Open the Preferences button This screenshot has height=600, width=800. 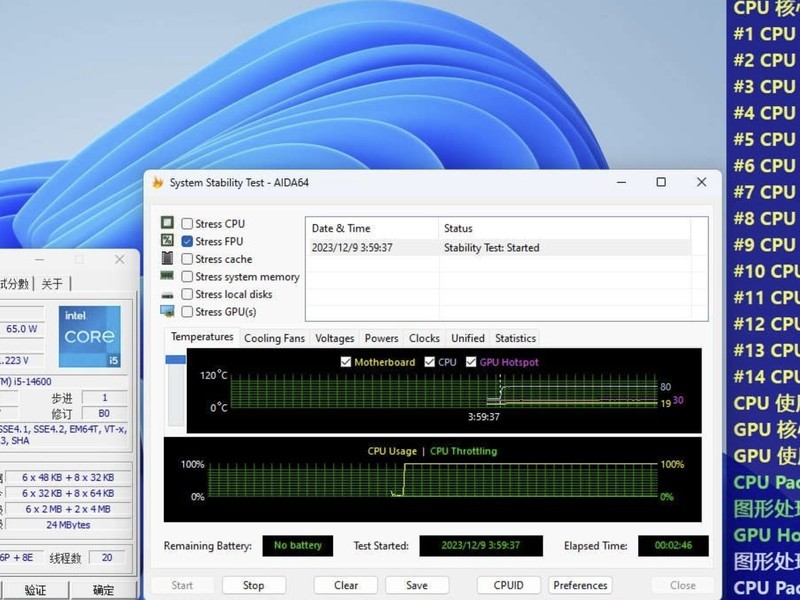(580, 585)
